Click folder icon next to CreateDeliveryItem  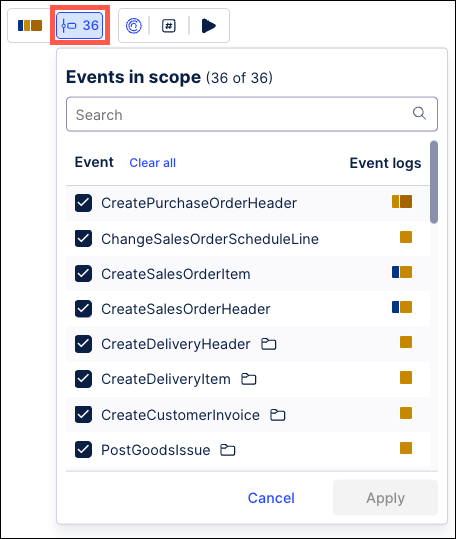[249, 379]
